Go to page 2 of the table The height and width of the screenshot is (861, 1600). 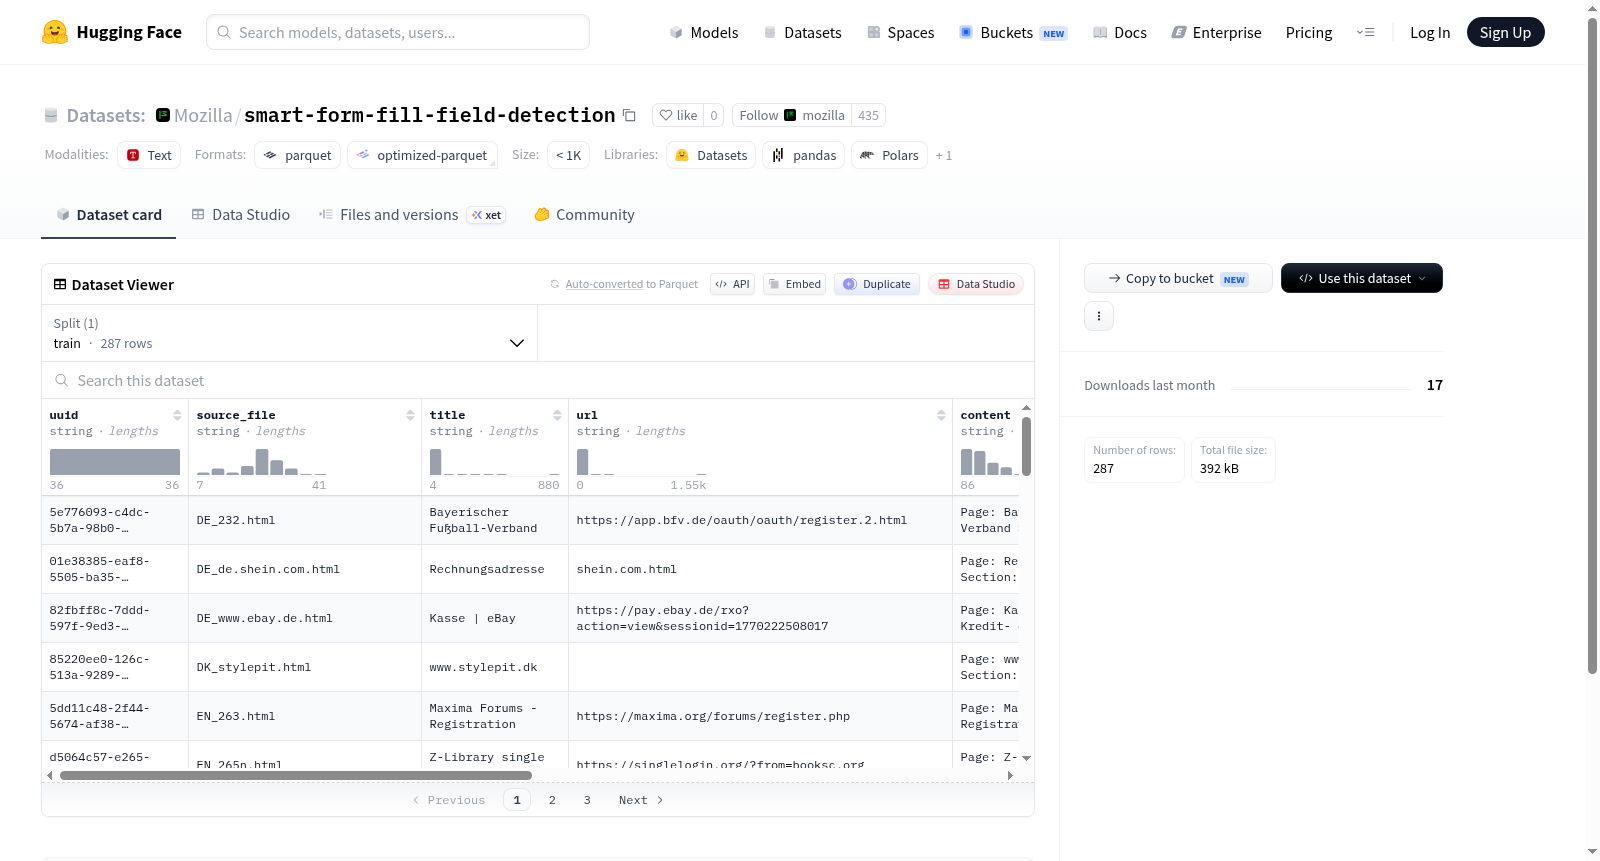point(552,800)
